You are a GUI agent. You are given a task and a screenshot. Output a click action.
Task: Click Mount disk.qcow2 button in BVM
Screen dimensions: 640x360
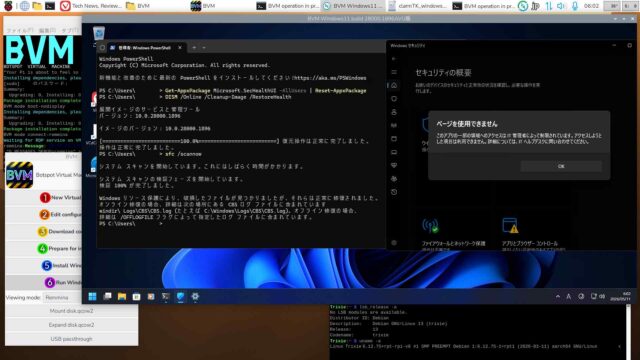click(x=71, y=311)
